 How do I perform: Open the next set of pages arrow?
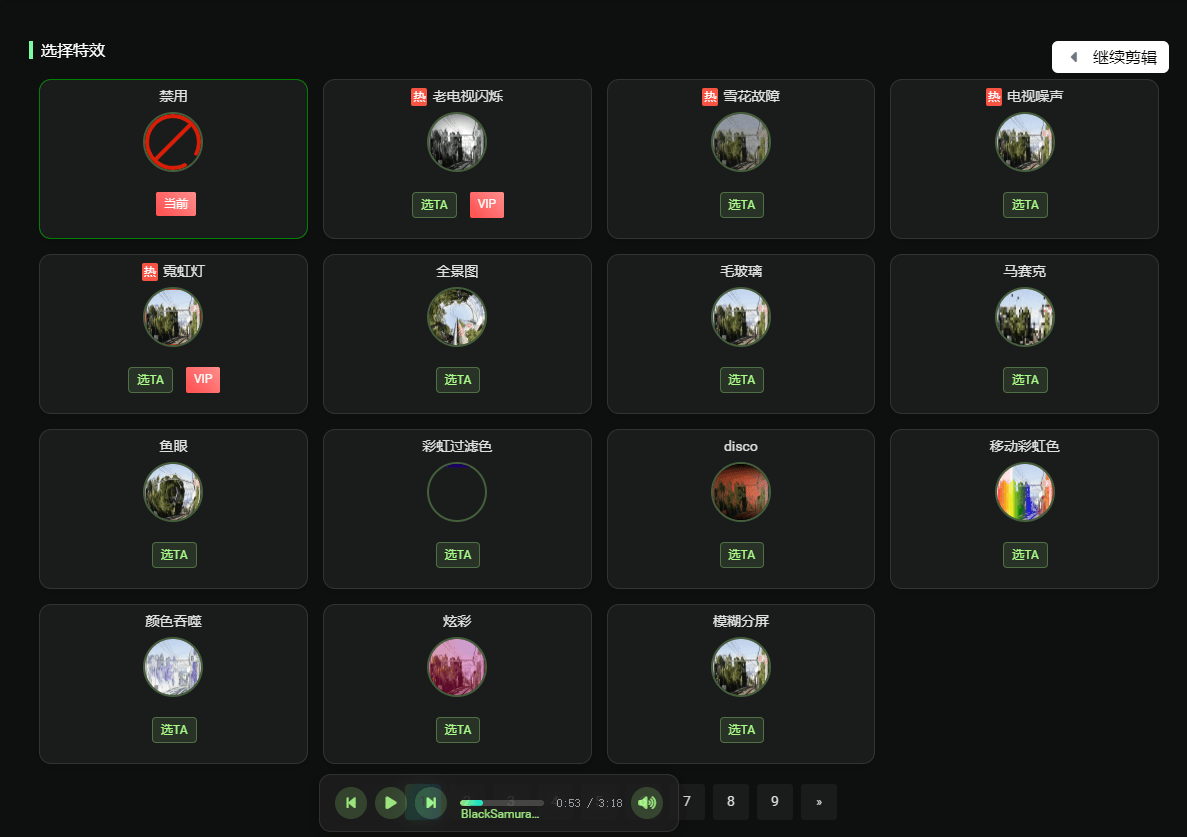[819, 802]
